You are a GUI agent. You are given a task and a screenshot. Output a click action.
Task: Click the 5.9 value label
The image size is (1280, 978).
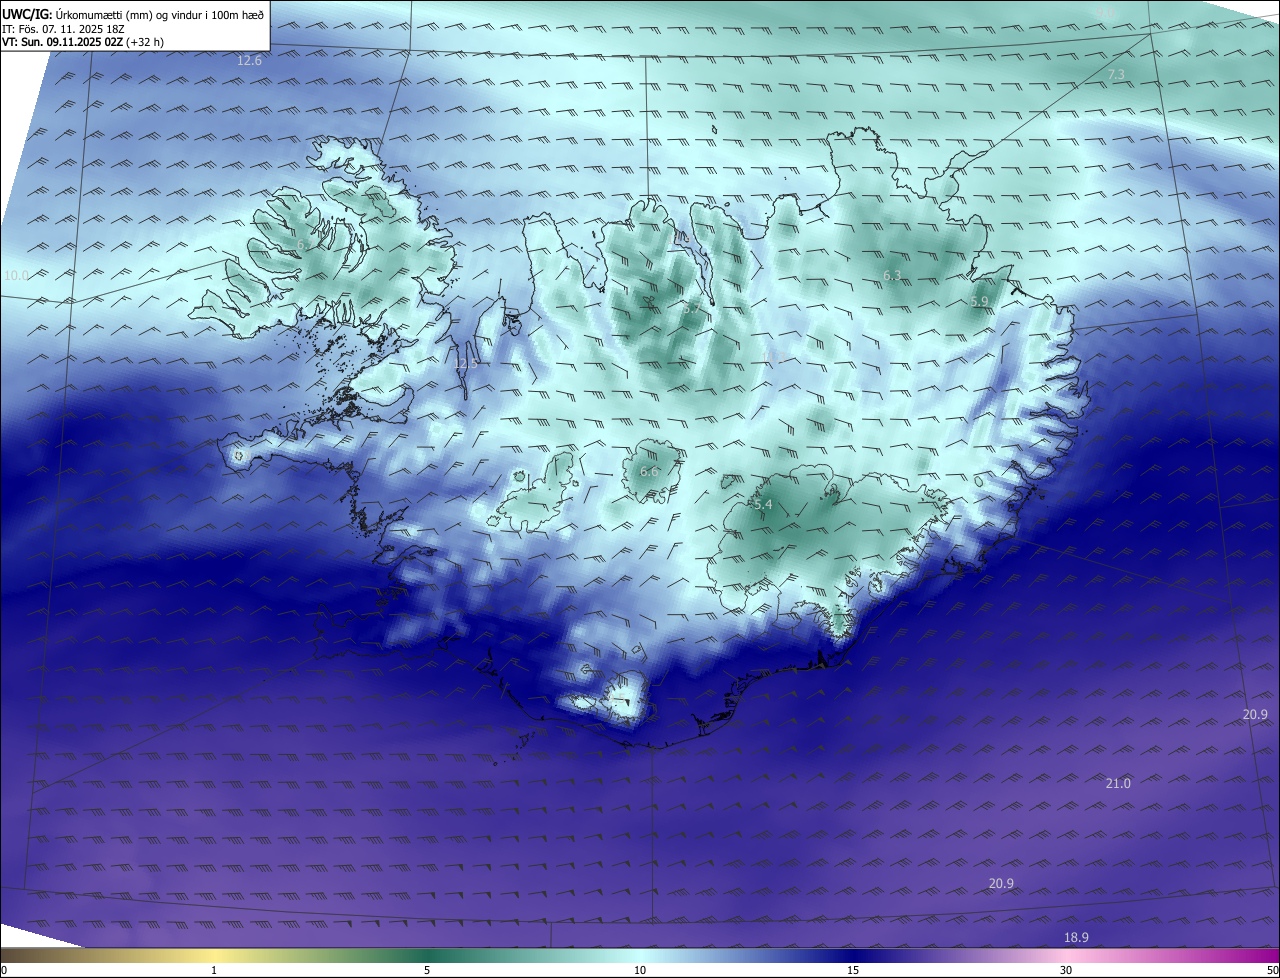[x=979, y=301]
